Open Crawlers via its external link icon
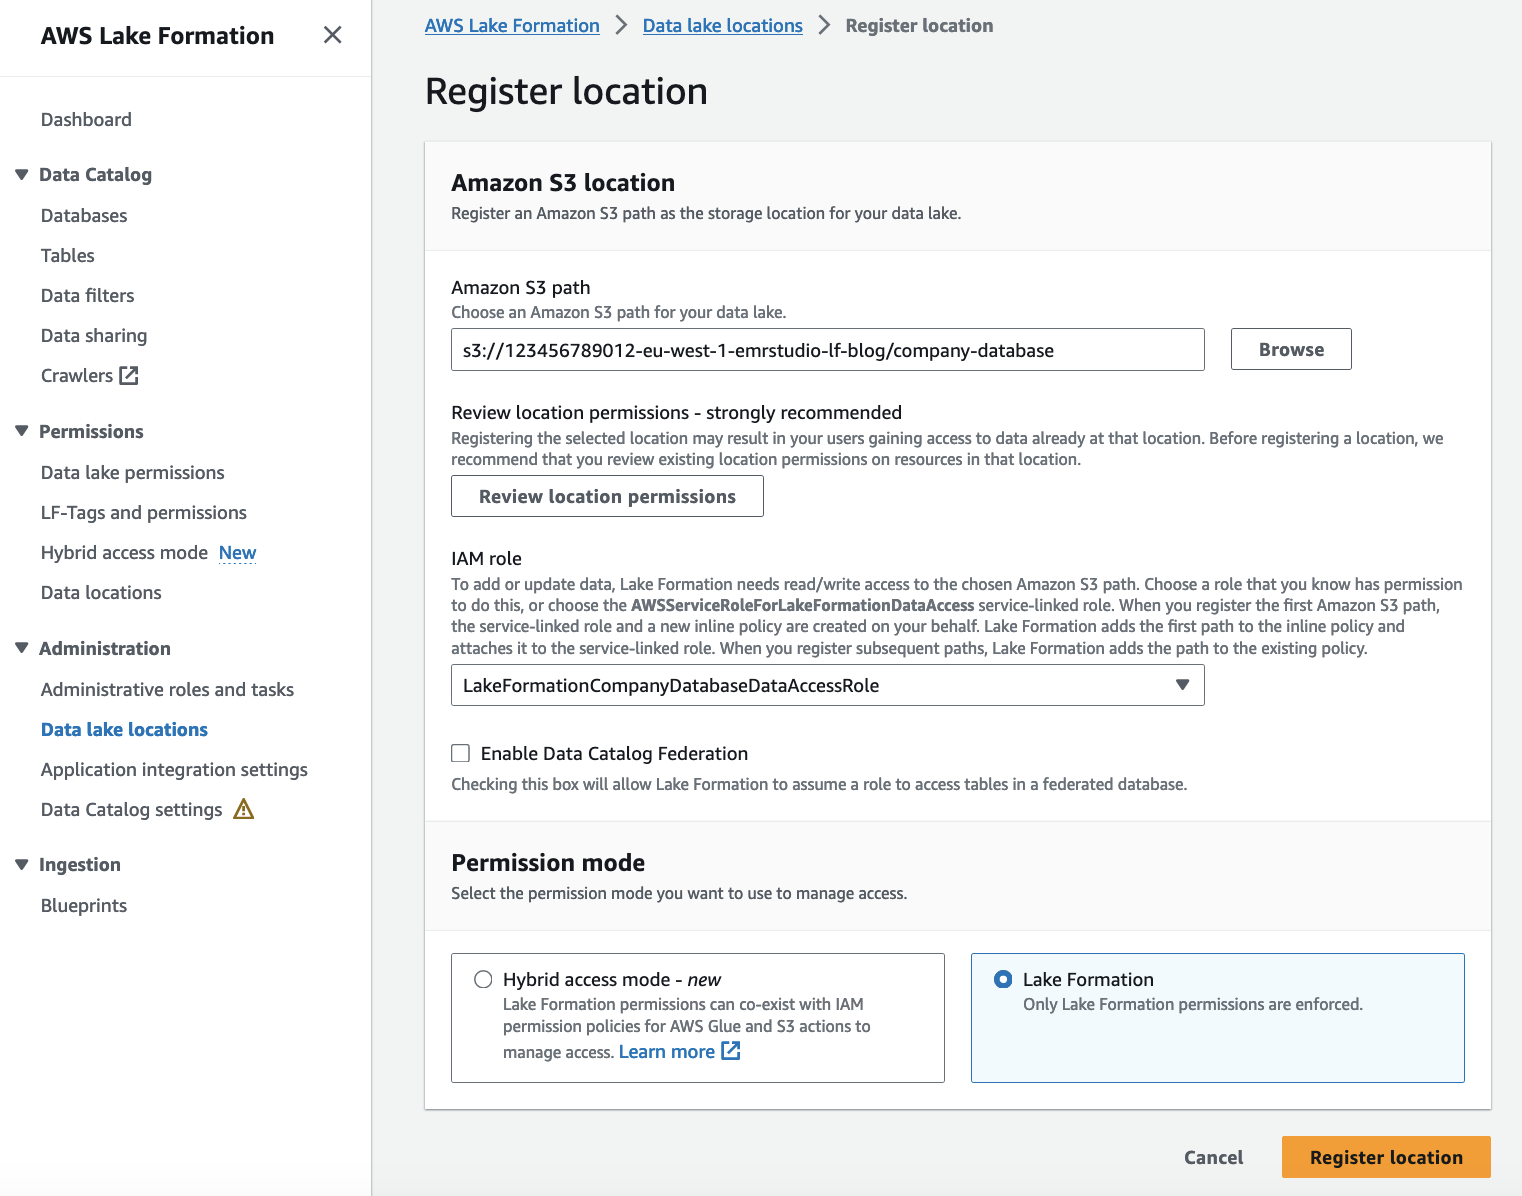The image size is (1522, 1196). click(128, 375)
